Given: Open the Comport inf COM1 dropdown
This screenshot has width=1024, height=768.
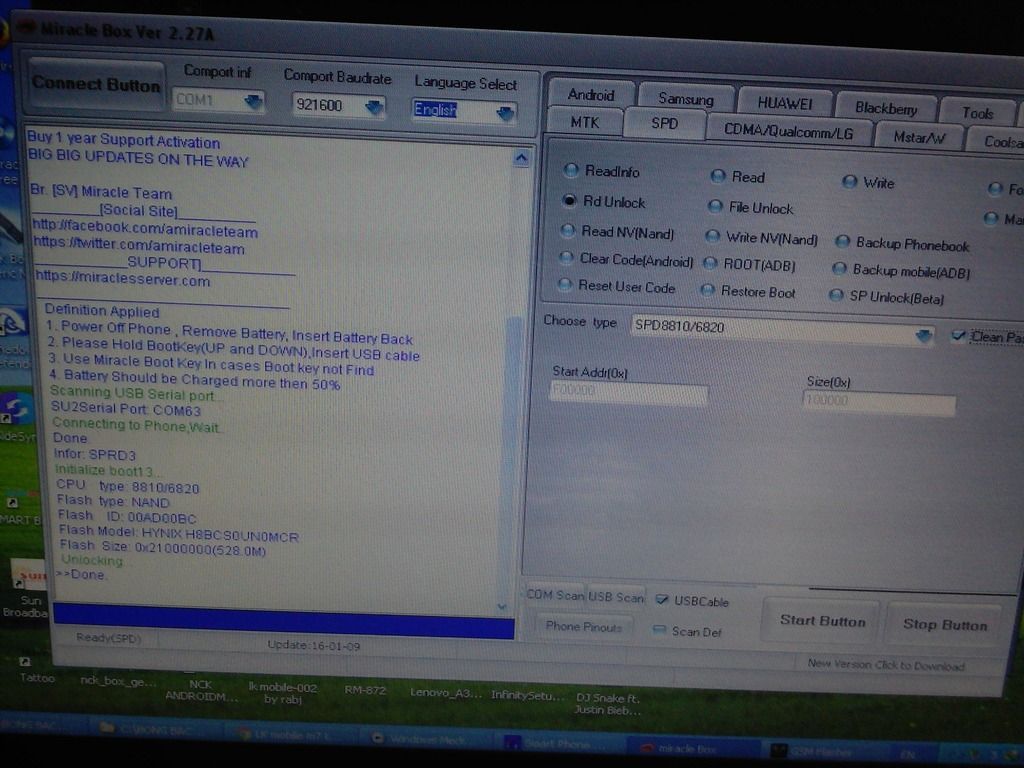Looking at the screenshot, I should click(253, 101).
